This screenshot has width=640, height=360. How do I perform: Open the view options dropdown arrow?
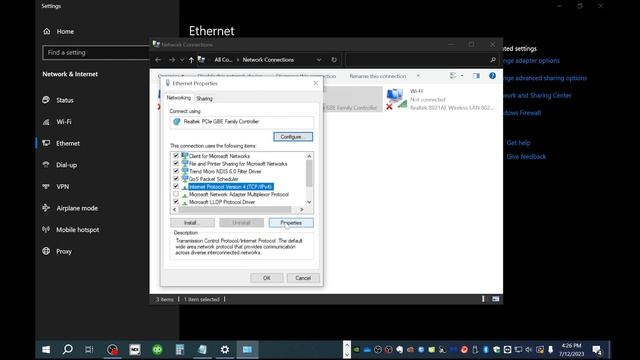462,76
